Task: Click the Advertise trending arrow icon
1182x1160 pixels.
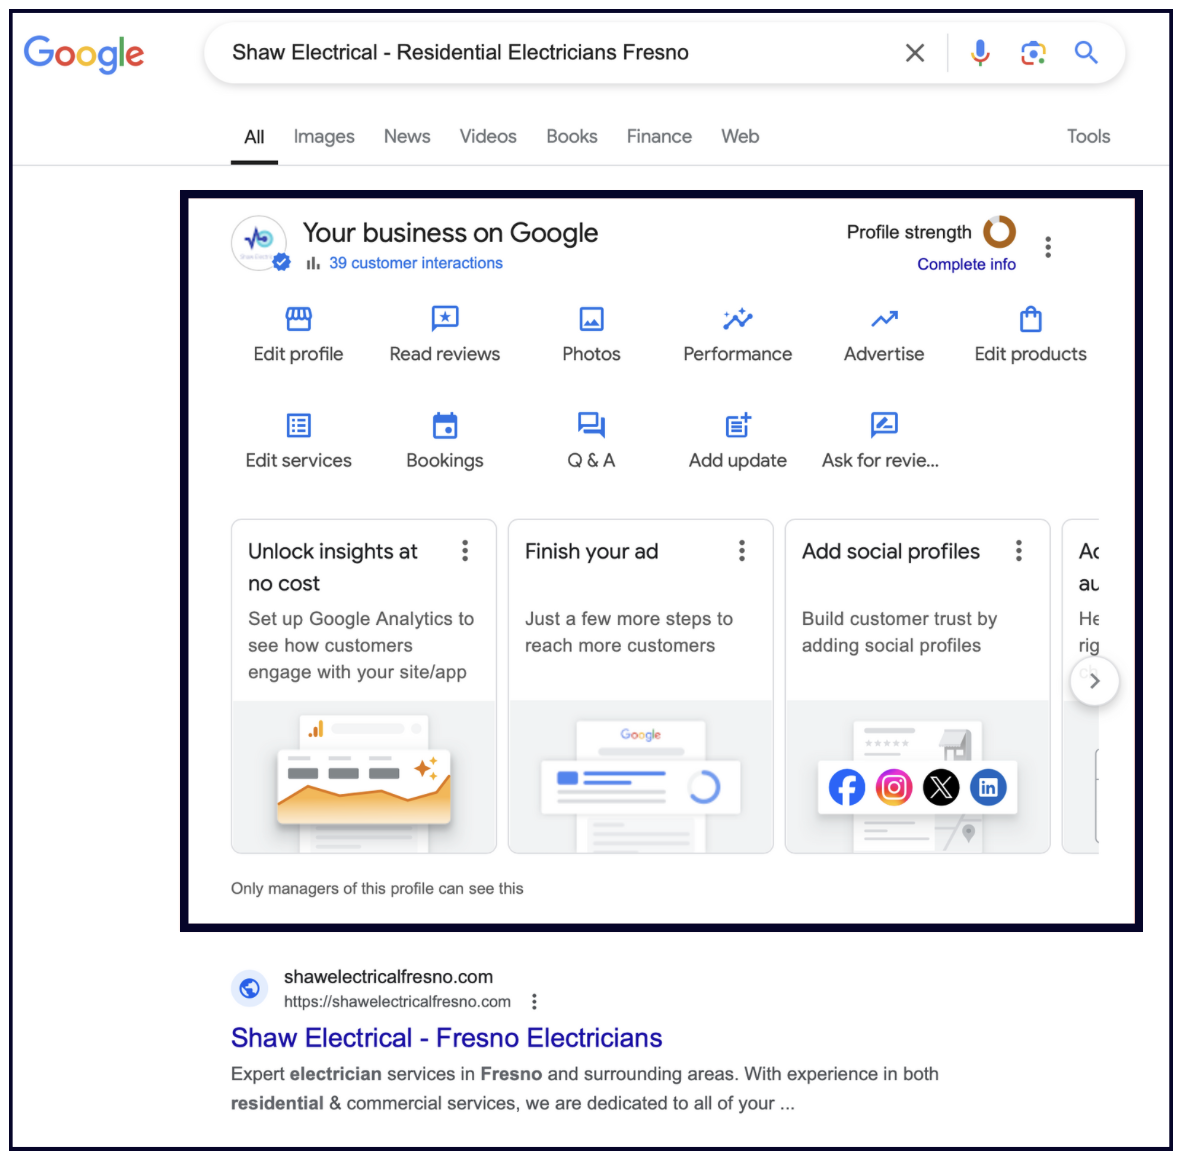Action: click(884, 319)
